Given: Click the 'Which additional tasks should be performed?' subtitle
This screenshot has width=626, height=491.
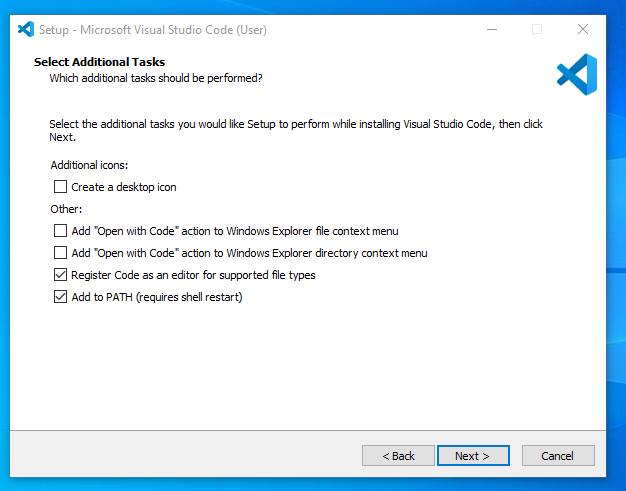Looking at the screenshot, I should tap(156, 78).
